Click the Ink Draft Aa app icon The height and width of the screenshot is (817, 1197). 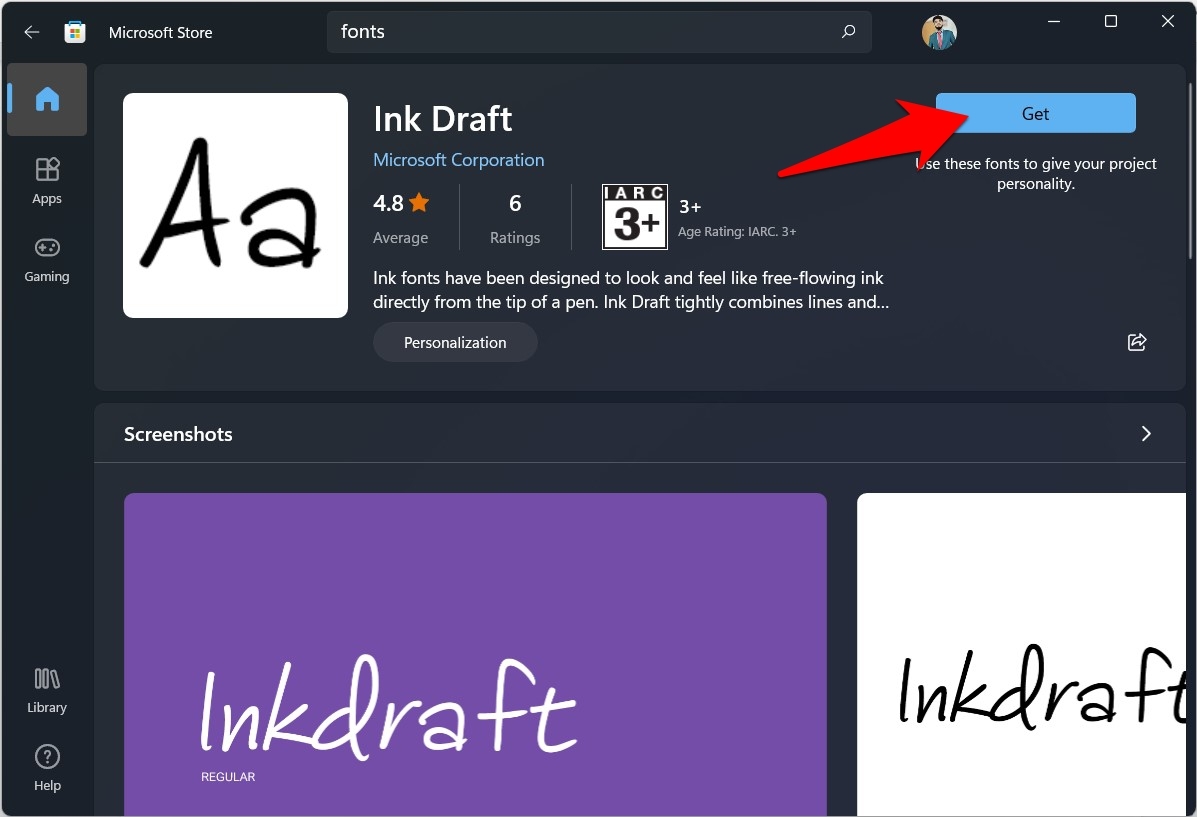[x=235, y=205]
